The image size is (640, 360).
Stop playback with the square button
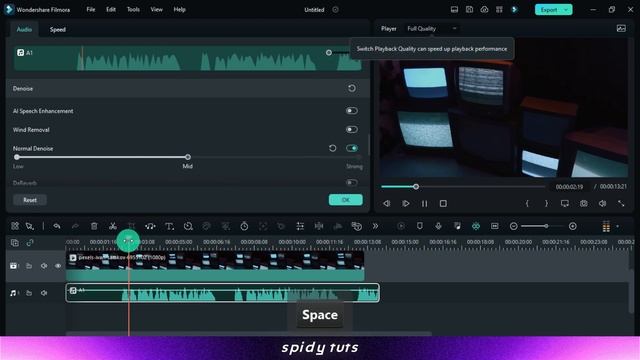(x=443, y=203)
